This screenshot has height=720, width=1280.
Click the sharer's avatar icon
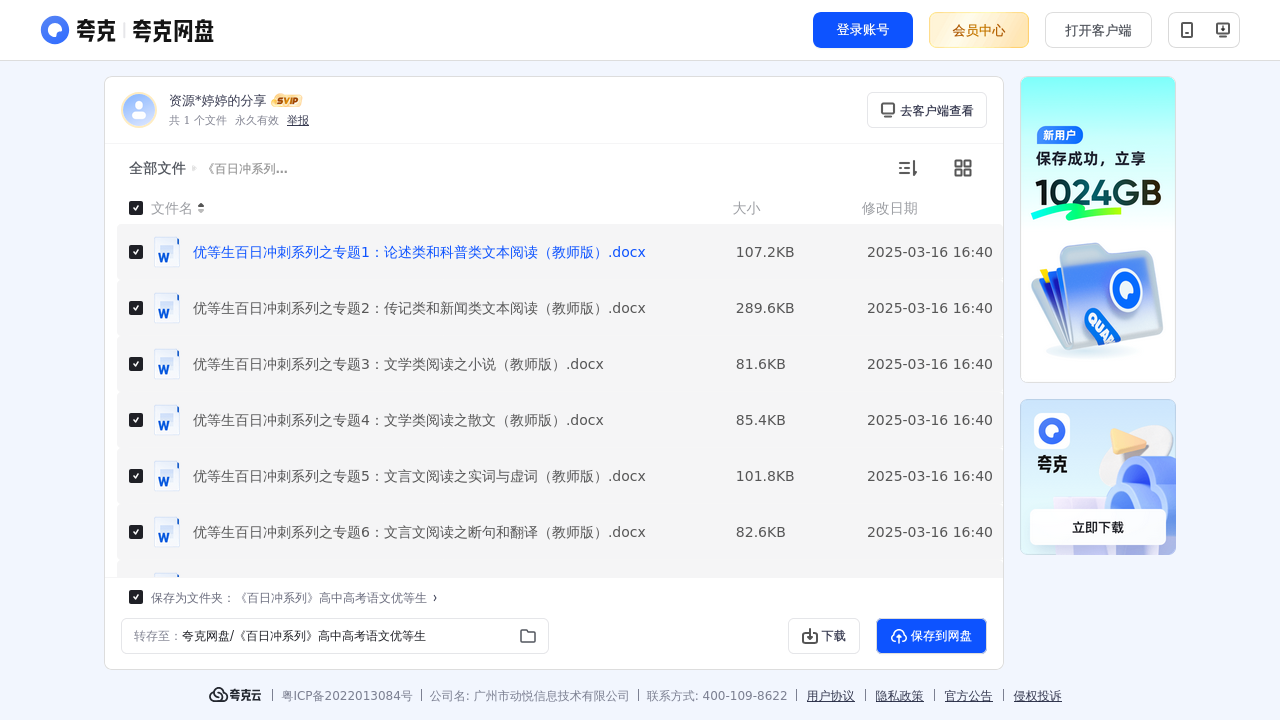click(x=139, y=110)
